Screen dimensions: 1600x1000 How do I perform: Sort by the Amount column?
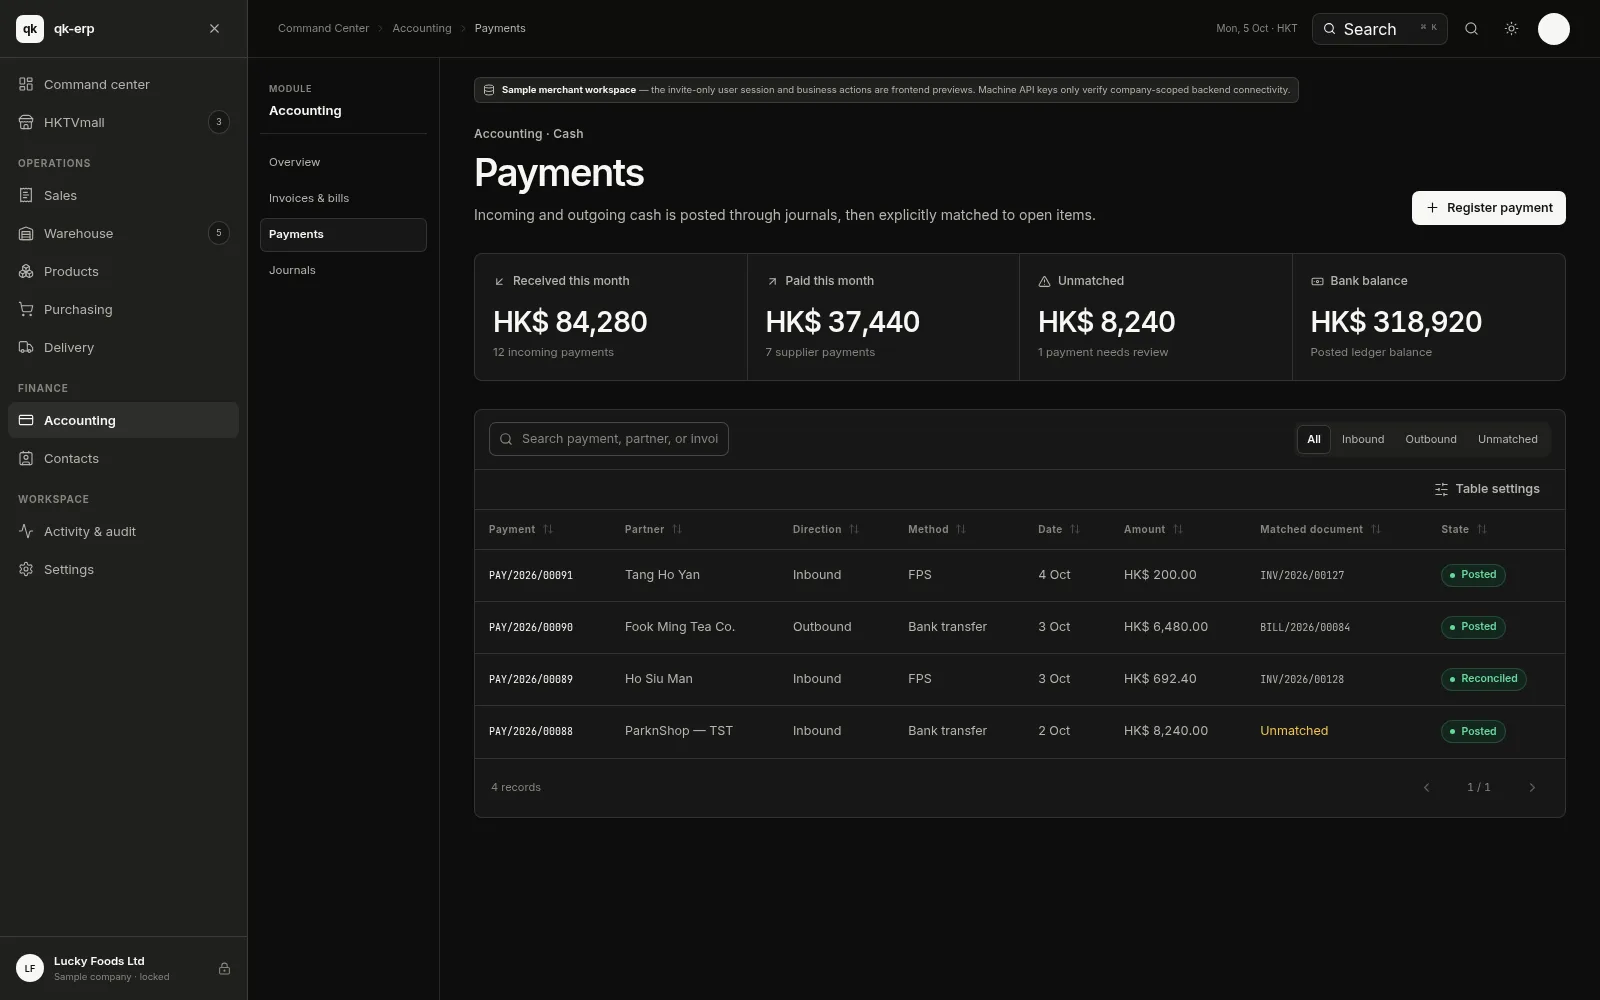[1153, 529]
